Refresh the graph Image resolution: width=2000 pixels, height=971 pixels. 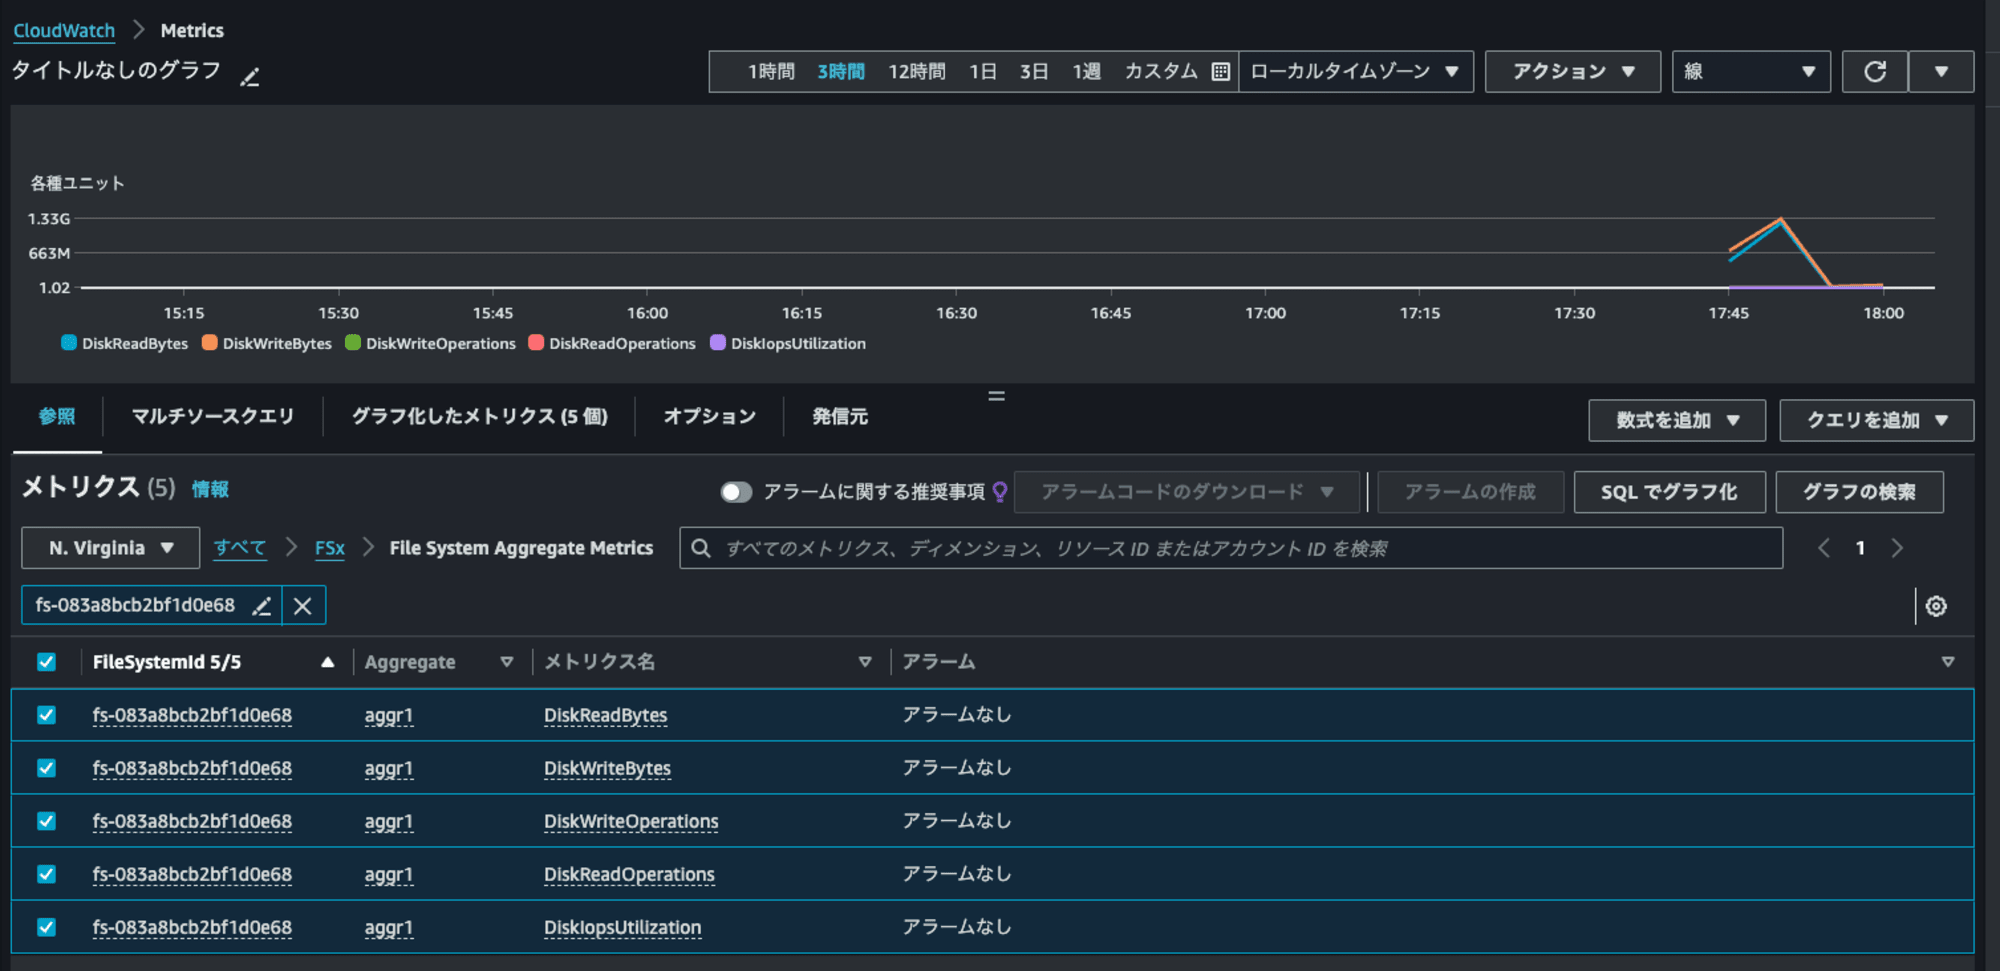coord(1875,72)
